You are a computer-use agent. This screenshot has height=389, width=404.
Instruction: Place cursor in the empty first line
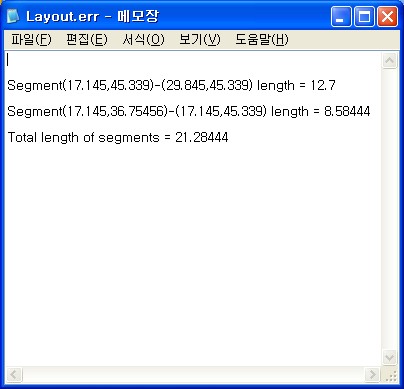click(193, 60)
